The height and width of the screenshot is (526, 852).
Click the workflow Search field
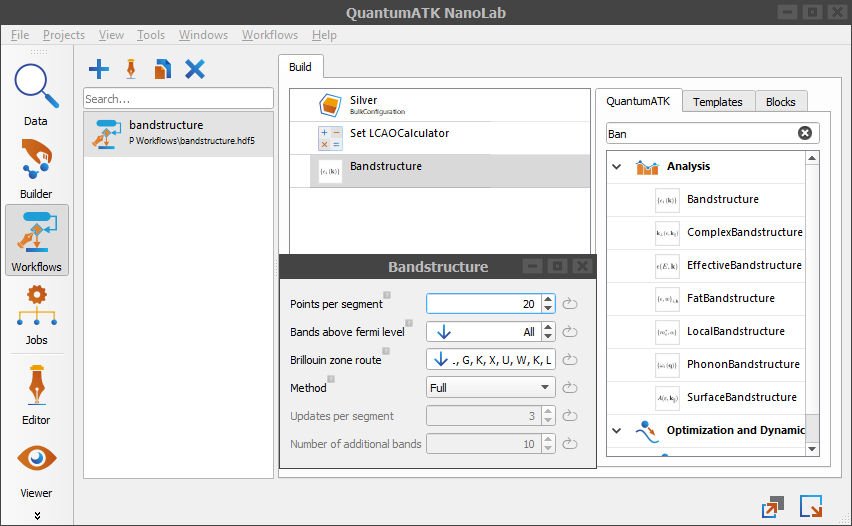click(x=178, y=99)
